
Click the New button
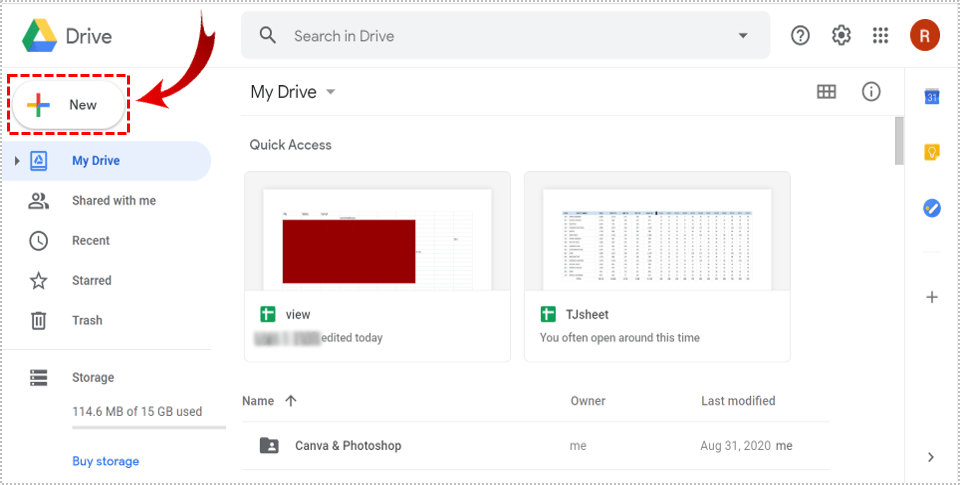click(x=68, y=105)
